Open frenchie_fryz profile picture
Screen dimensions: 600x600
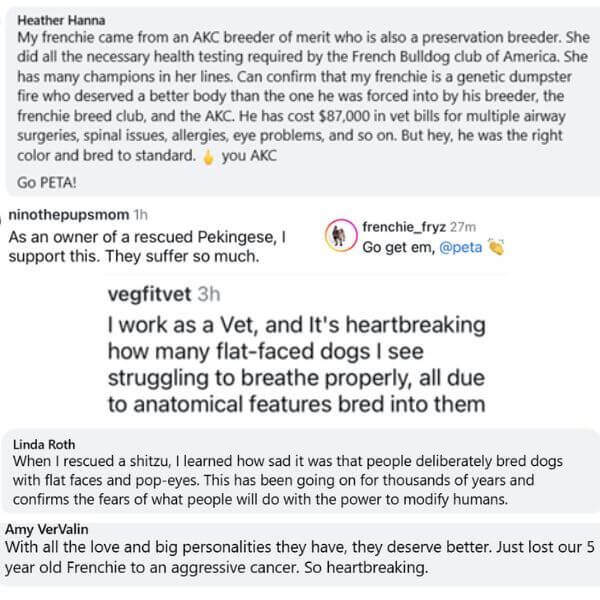pos(341,235)
